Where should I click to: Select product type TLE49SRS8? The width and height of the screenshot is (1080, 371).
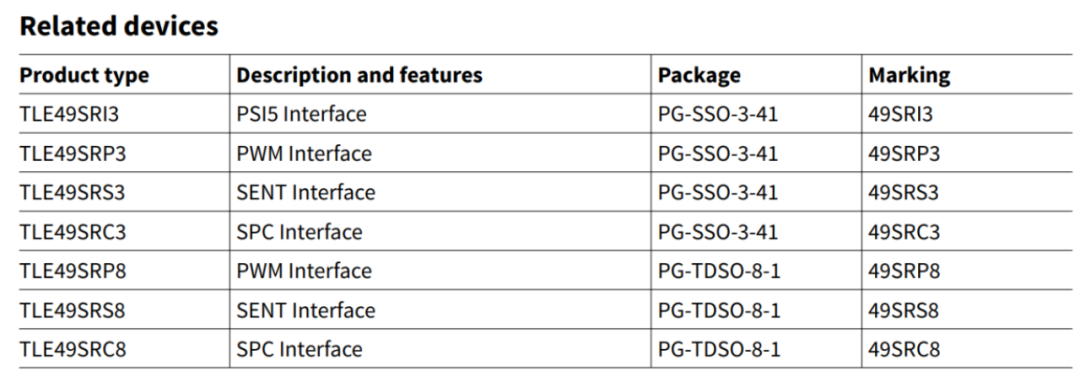[72, 310]
